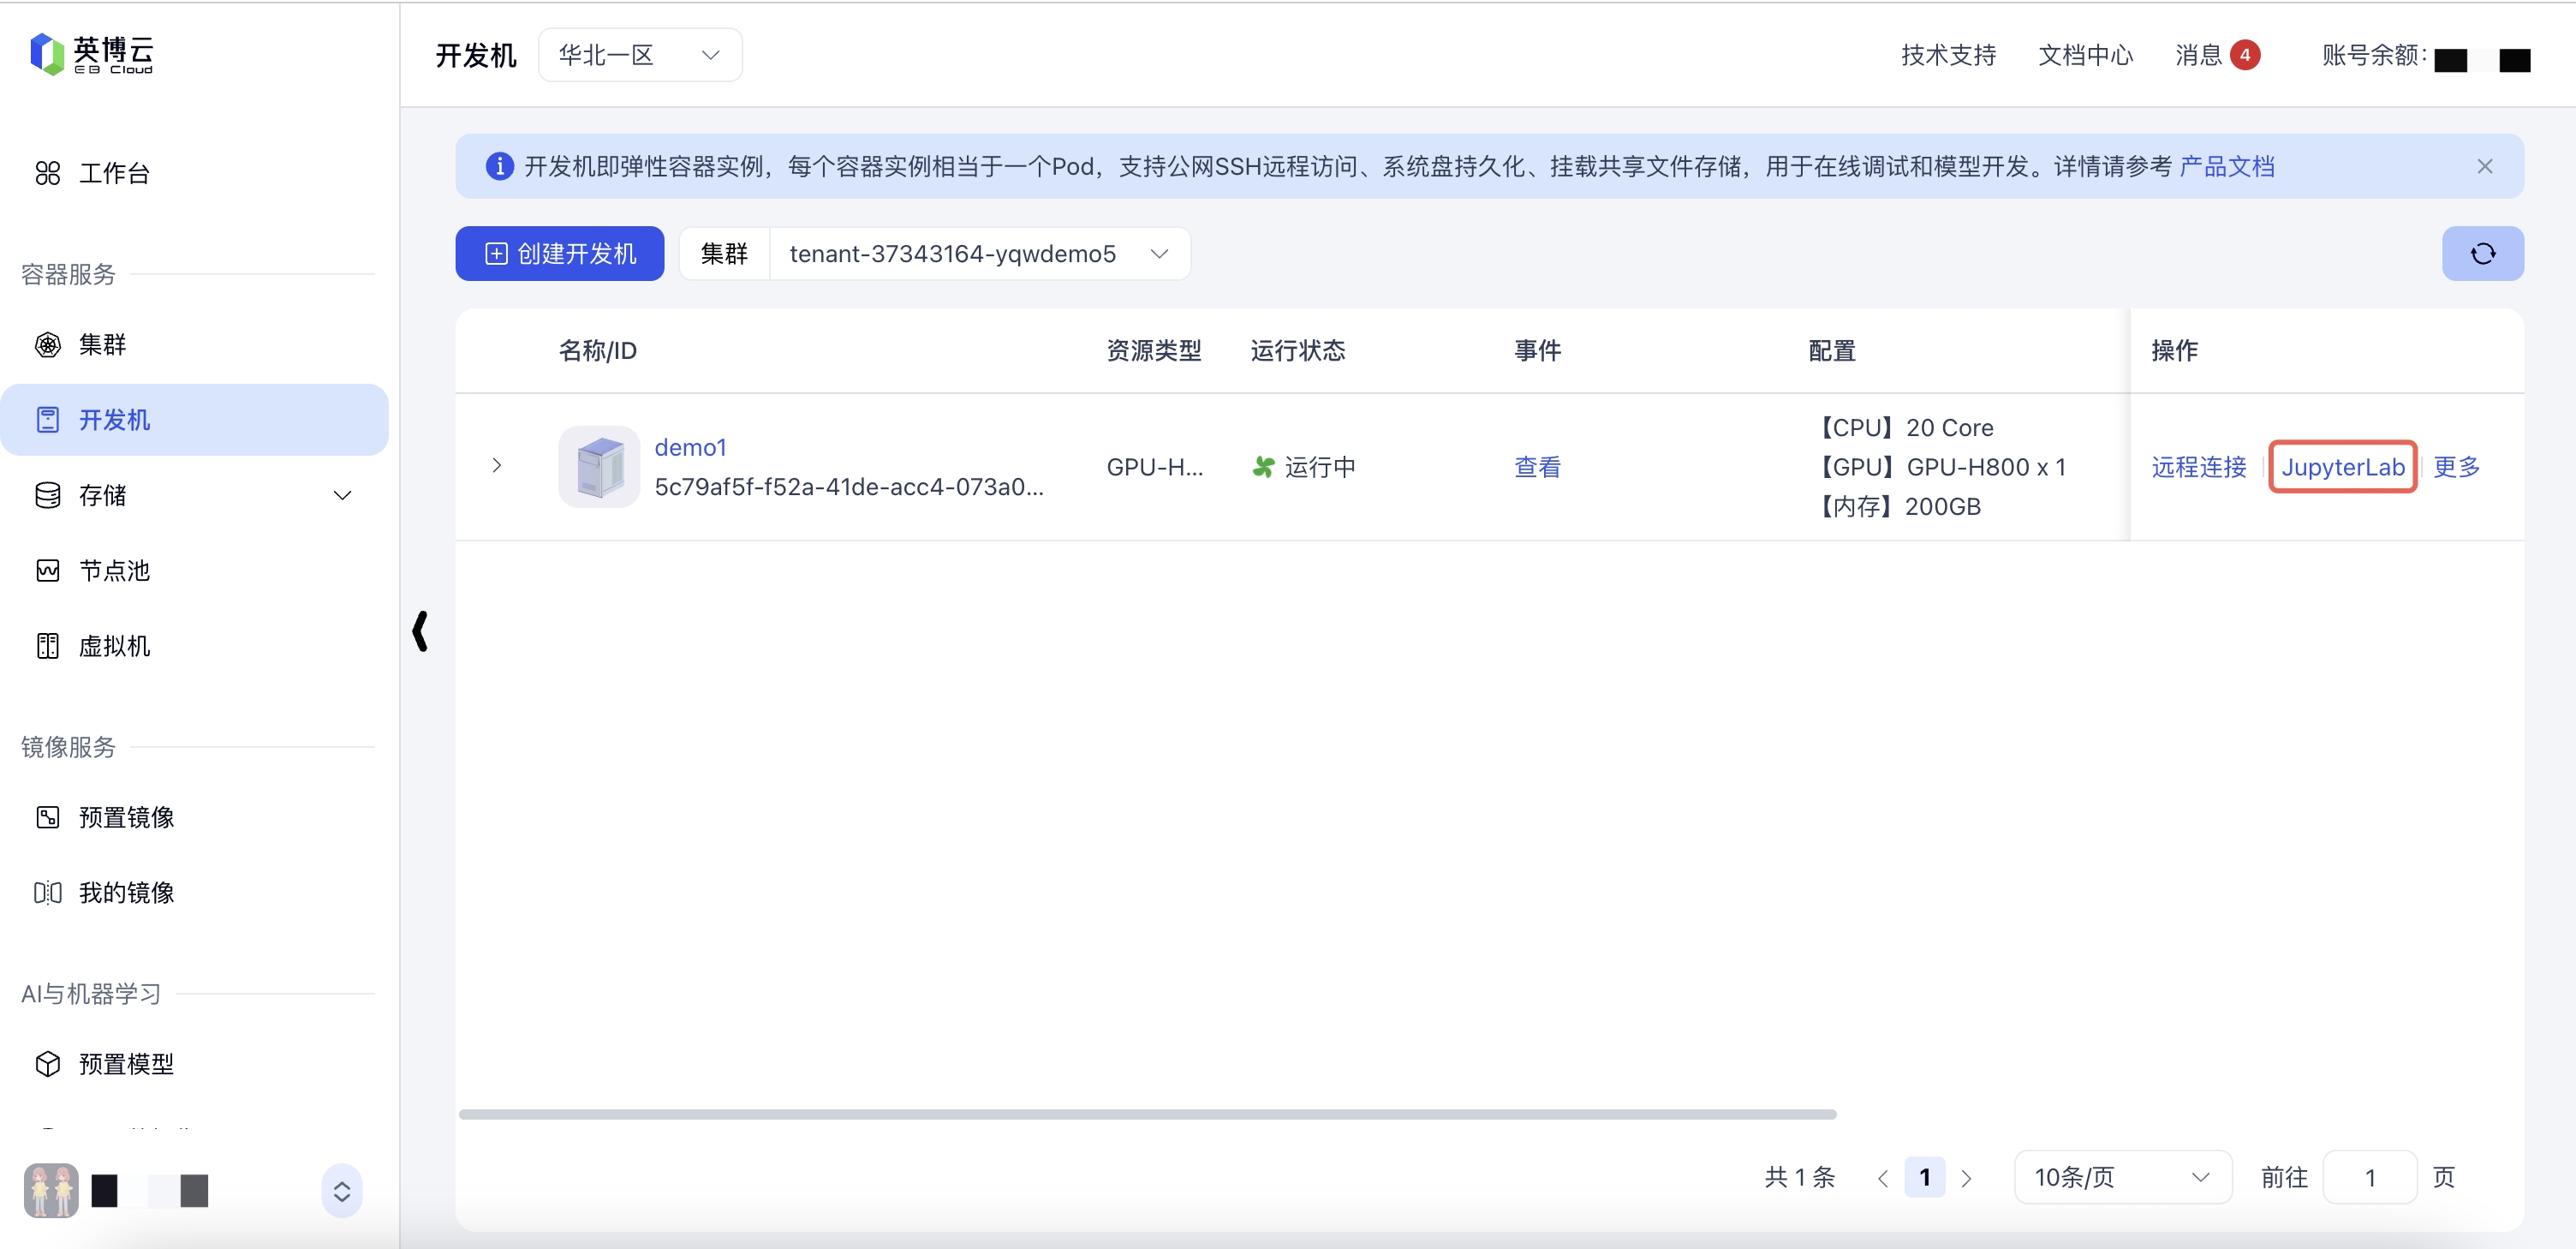Expand the demo1 row details
Viewport: 2576px width, 1249px height.
[x=497, y=466]
